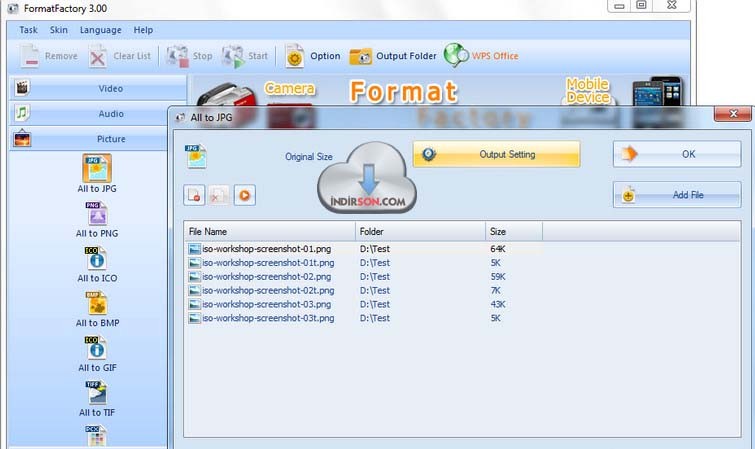Select the All to BMP converter icon
The image size is (755, 449).
coord(97,303)
